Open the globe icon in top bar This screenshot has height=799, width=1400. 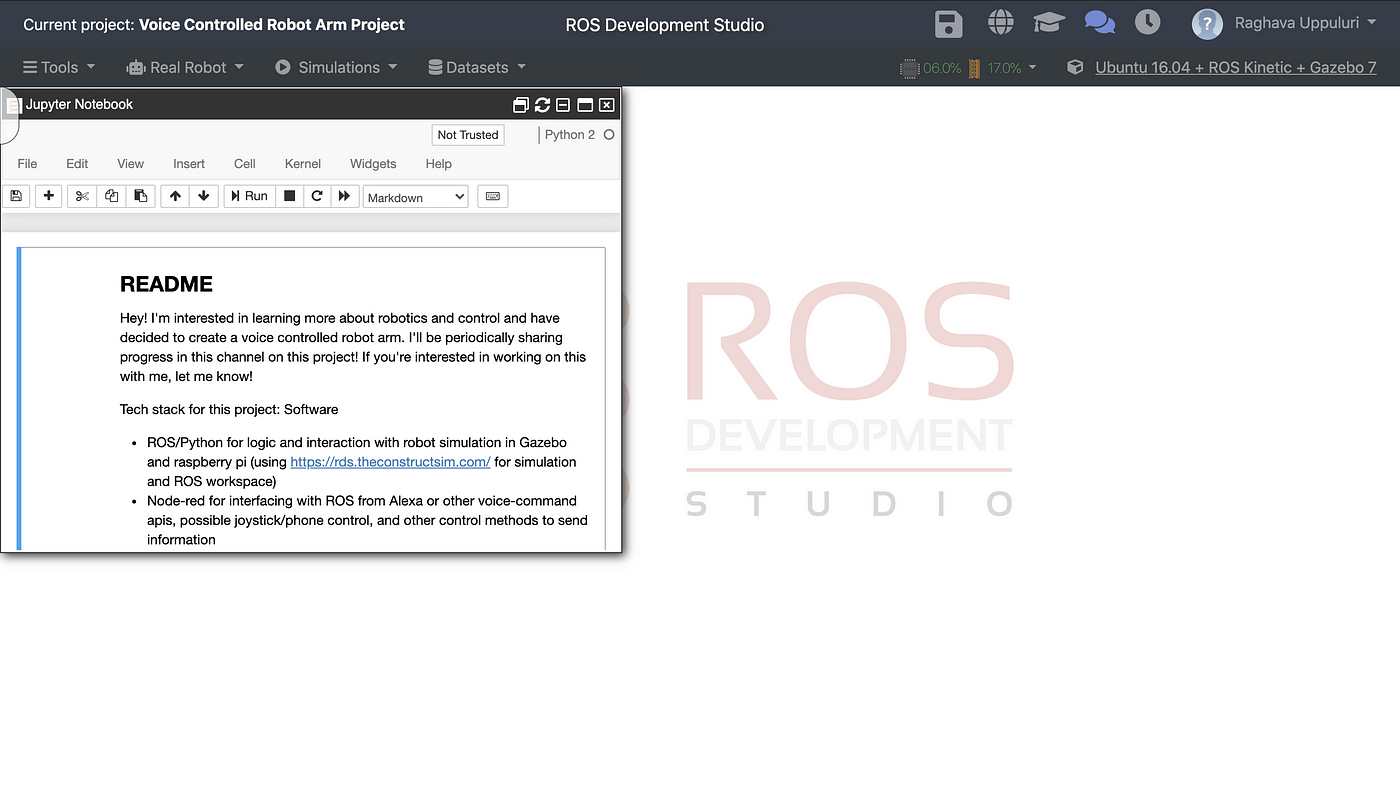[1000, 22]
